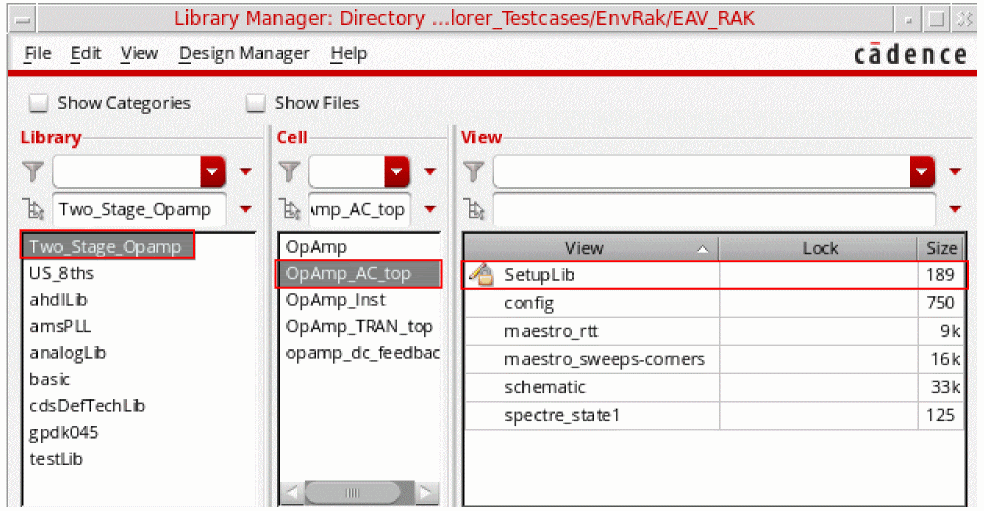This screenshot has width=984, height=511.
Task: Select the testLib library
Action: coord(56,459)
